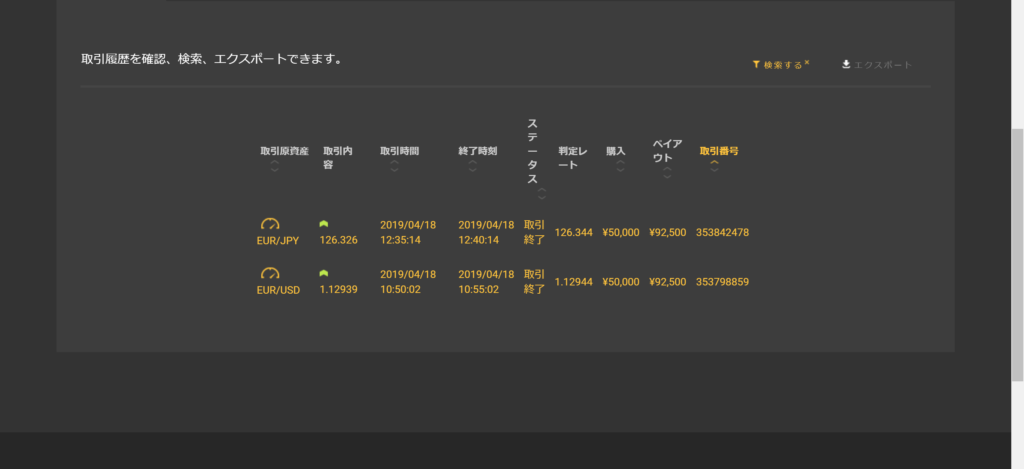Click end time 2019/04/18 12:40:14

click(486, 233)
